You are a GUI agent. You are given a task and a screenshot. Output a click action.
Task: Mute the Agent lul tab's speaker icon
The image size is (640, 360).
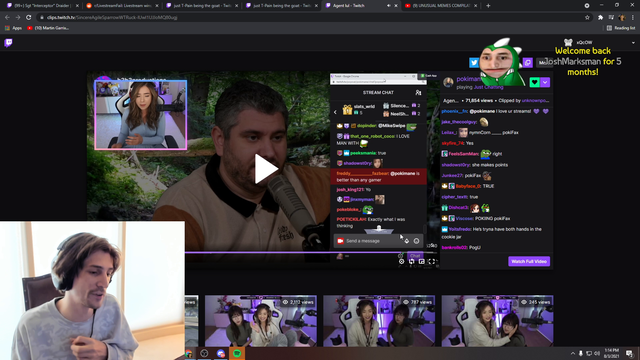click(x=388, y=6)
